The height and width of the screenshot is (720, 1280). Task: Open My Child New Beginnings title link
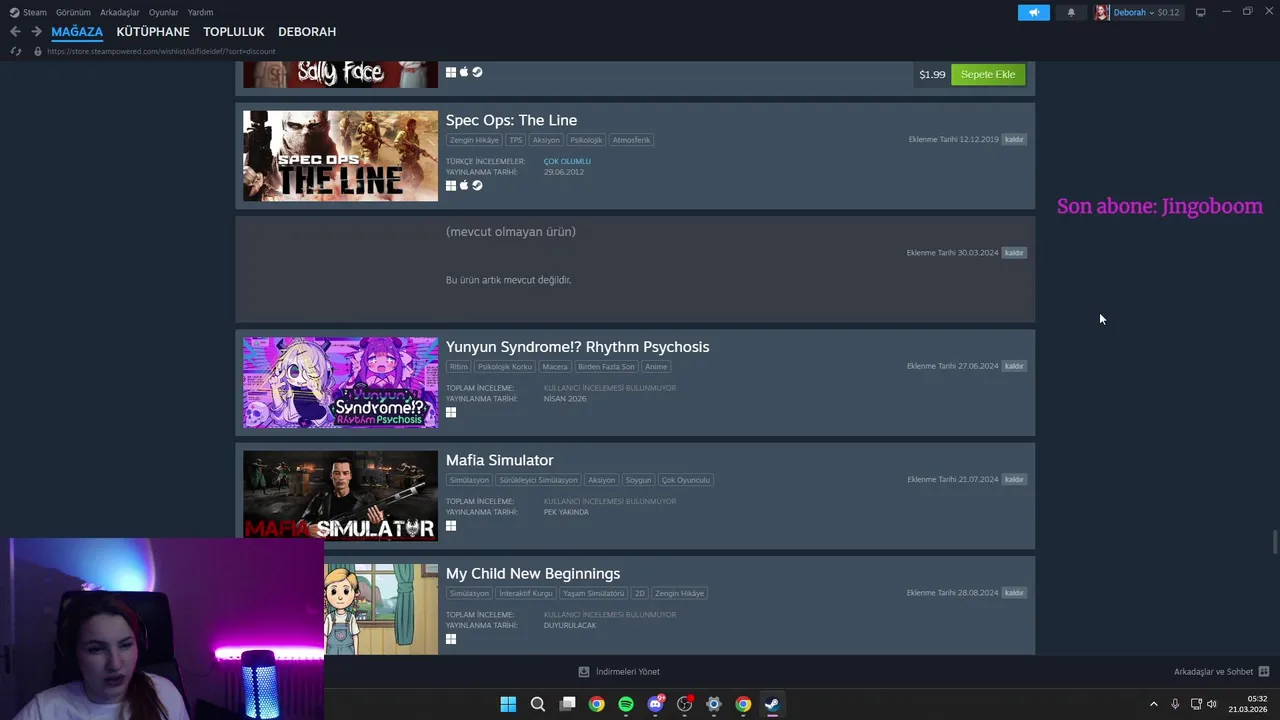click(533, 573)
